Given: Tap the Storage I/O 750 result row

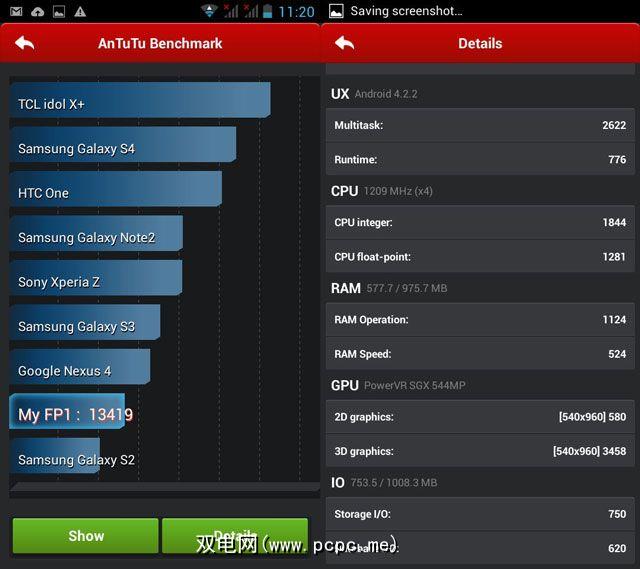Looking at the screenshot, I should click(480, 513).
